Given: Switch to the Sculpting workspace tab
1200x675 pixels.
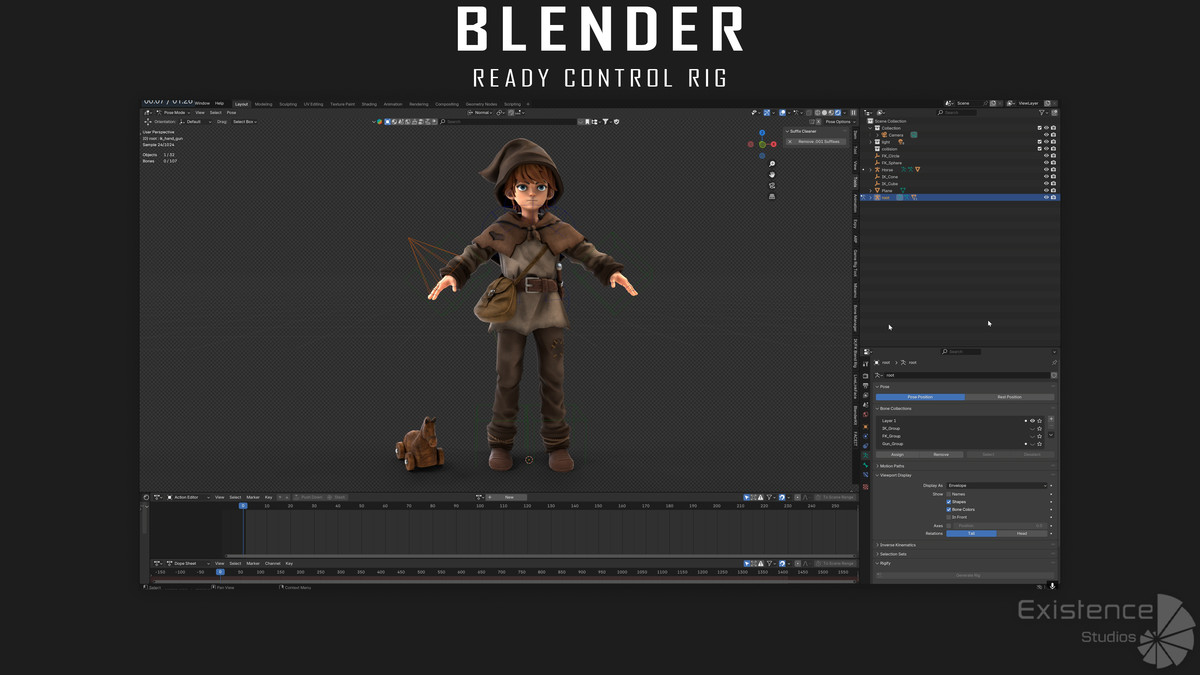Looking at the screenshot, I should 288,104.
